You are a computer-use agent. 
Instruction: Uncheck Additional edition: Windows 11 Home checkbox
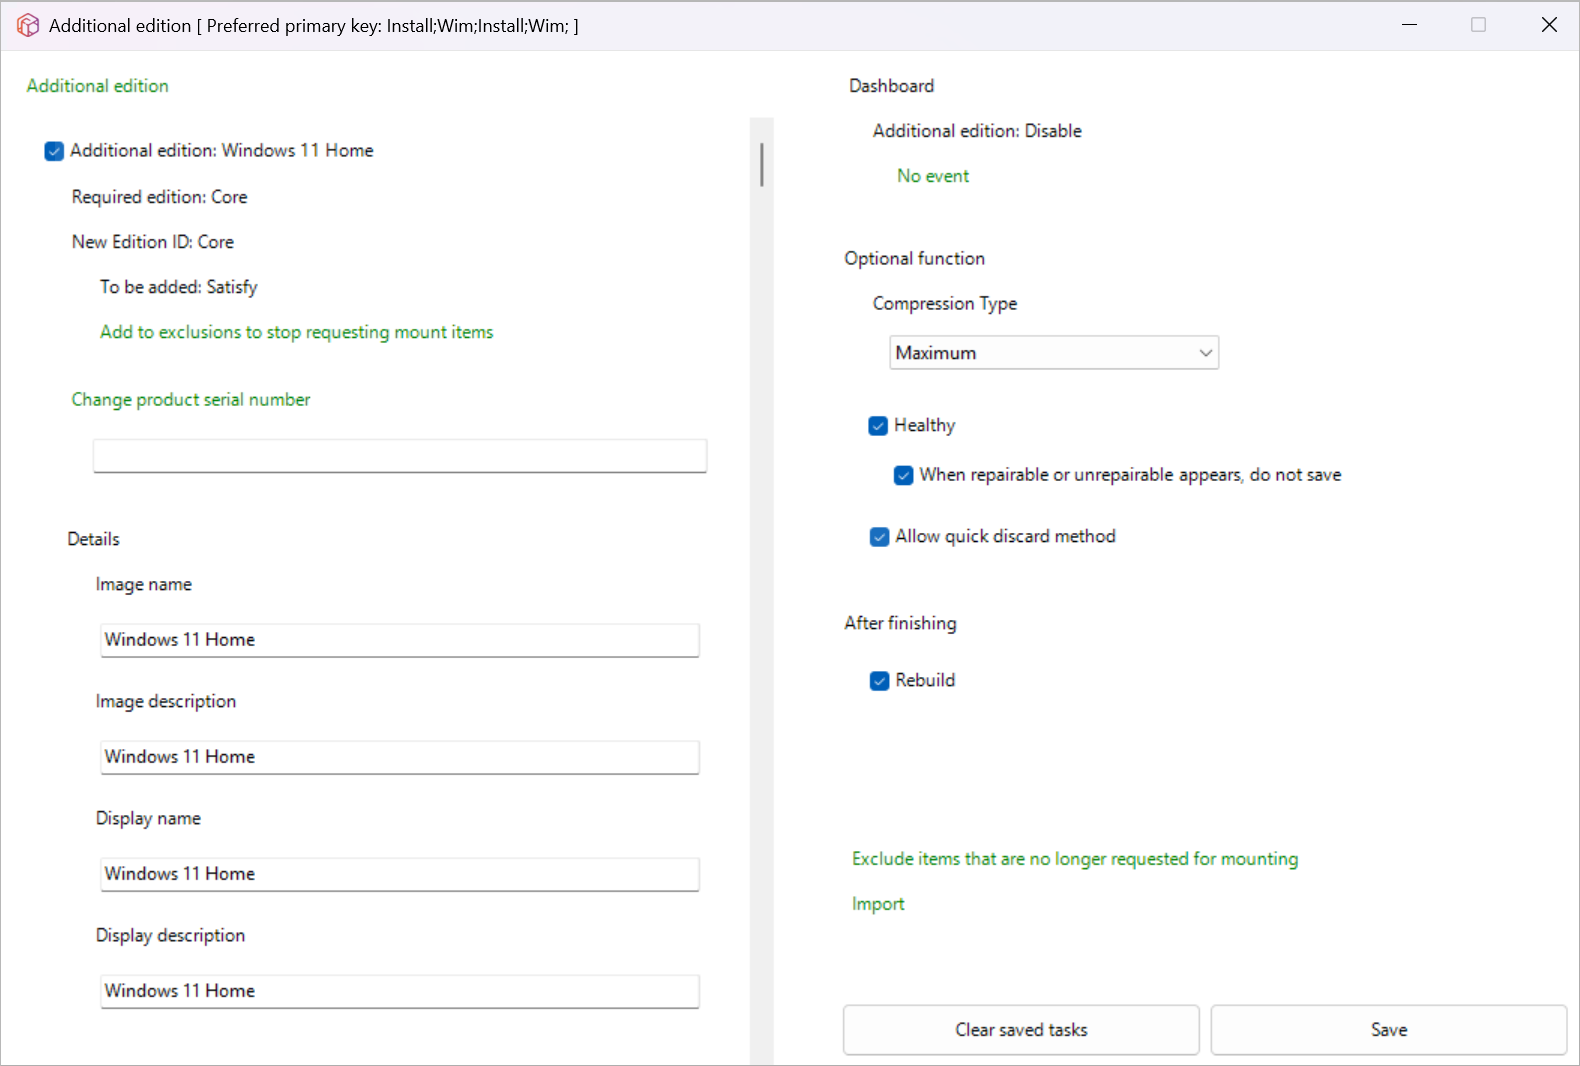[54, 151]
